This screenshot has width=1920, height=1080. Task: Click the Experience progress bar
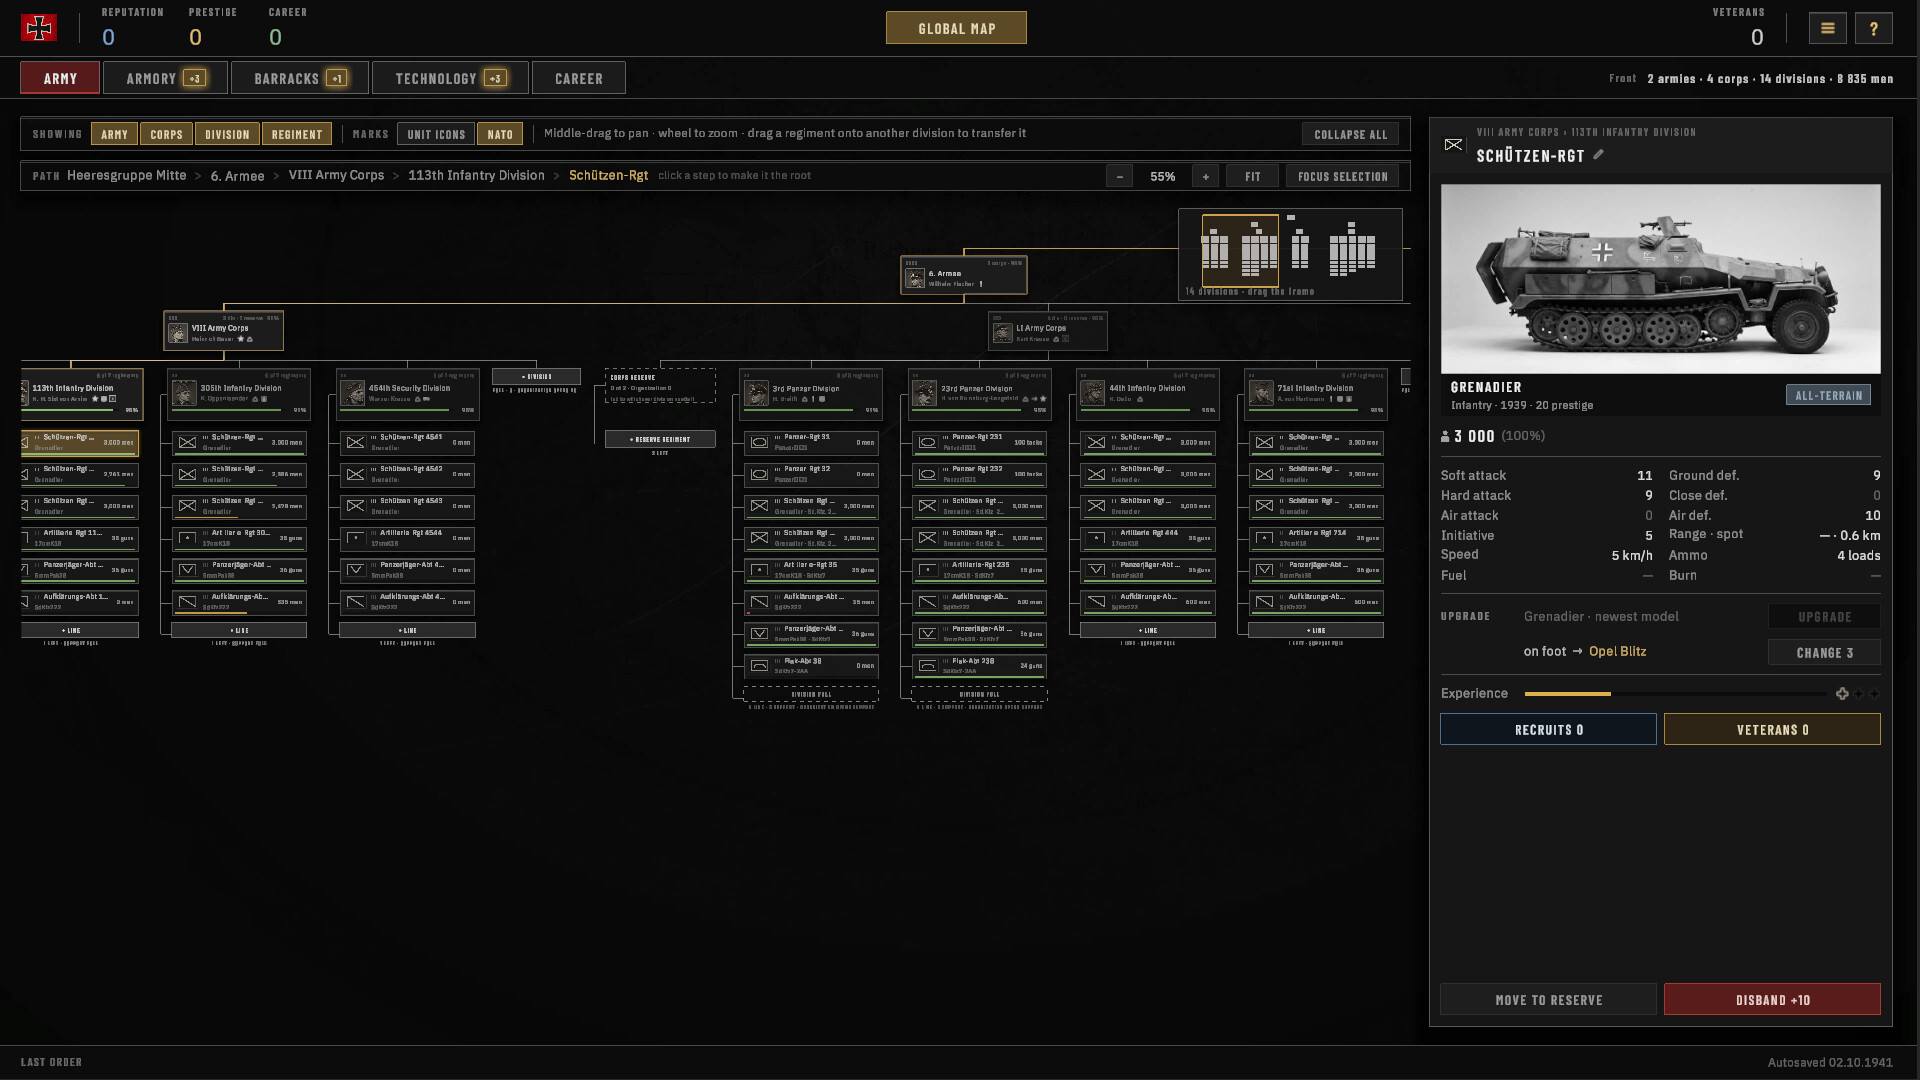click(x=1675, y=694)
